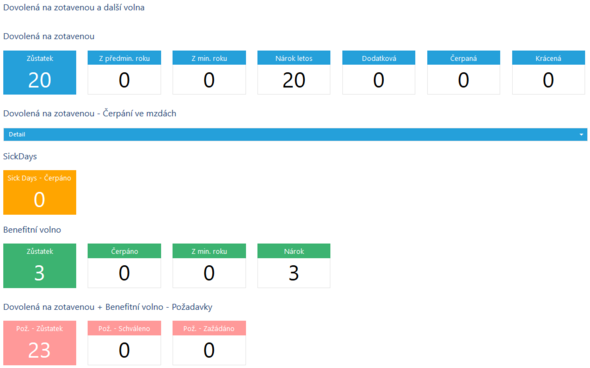The height and width of the screenshot is (368, 590).
Task: Click the Detail bar label
Action: tap(17, 134)
